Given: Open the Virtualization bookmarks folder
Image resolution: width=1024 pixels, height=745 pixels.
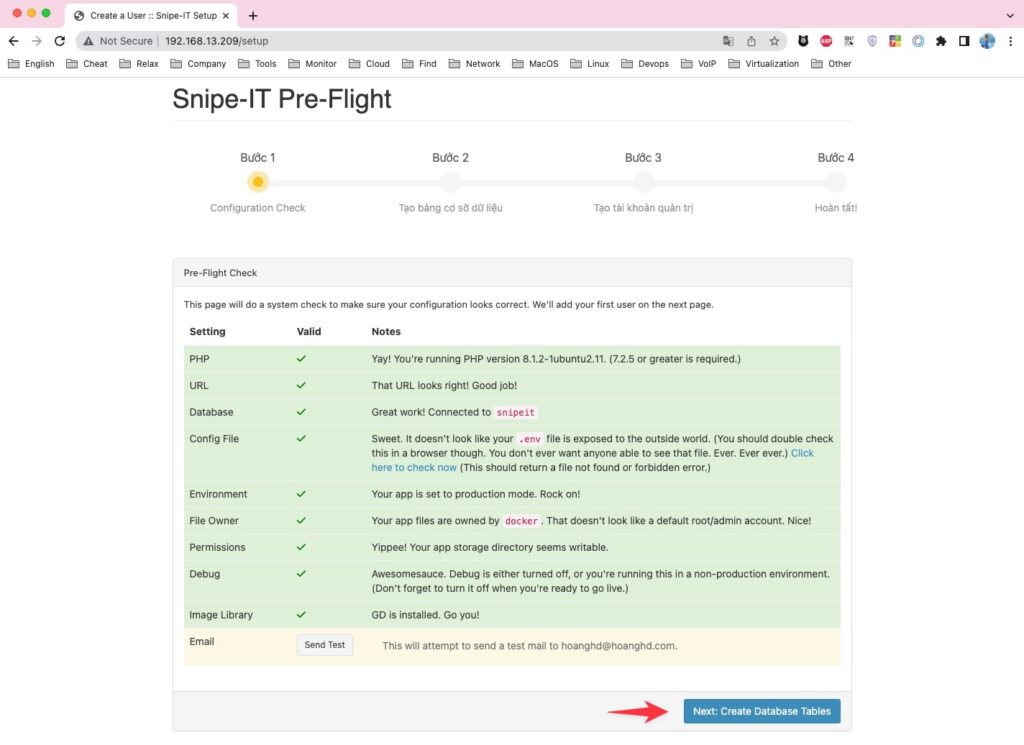Looking at the screenshot, I should 764,64.
